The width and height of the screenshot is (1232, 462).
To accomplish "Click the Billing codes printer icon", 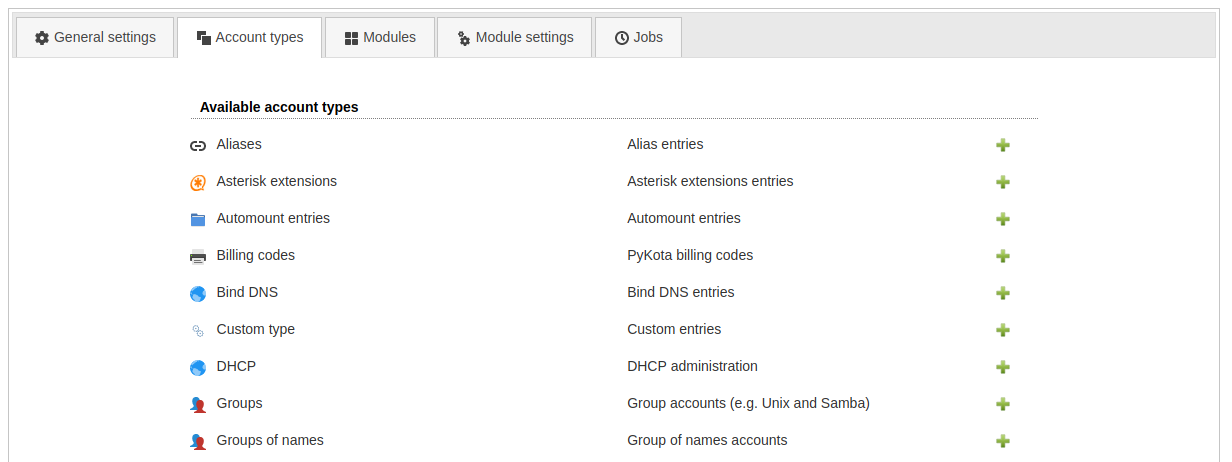I will 198,256.
